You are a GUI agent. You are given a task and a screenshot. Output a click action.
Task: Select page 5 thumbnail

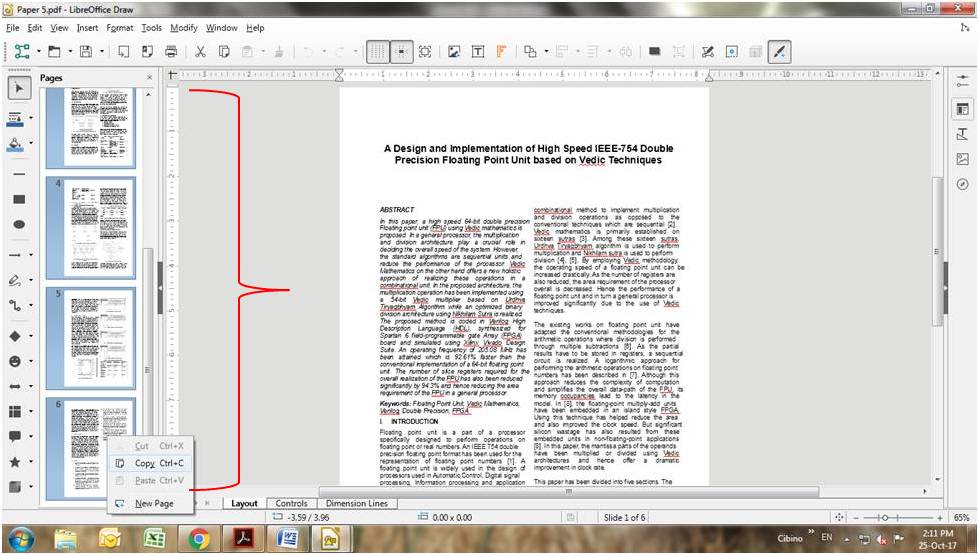(91, 338)
